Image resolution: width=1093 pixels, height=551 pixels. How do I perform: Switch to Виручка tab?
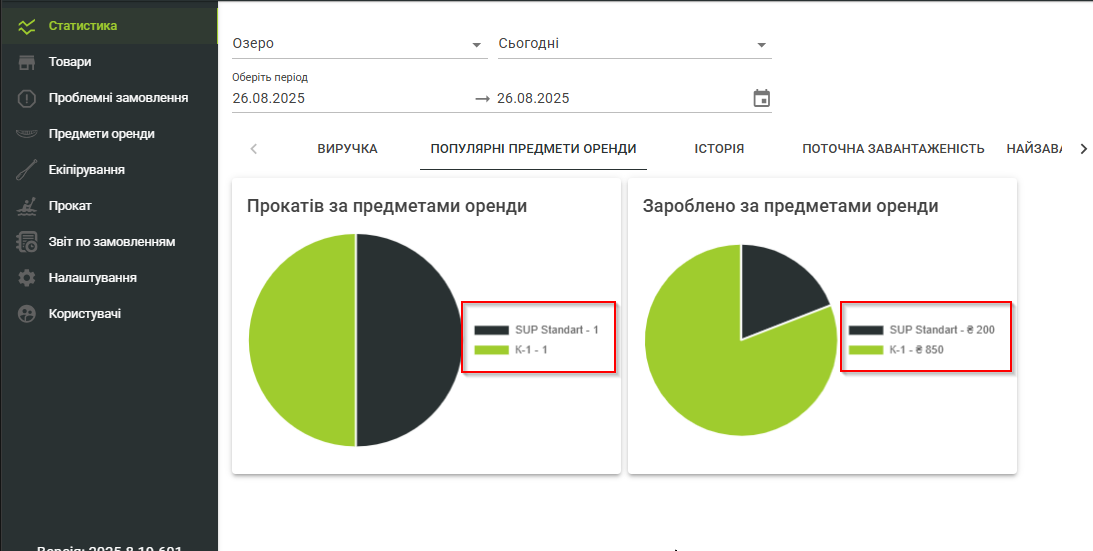coord(347,149)
